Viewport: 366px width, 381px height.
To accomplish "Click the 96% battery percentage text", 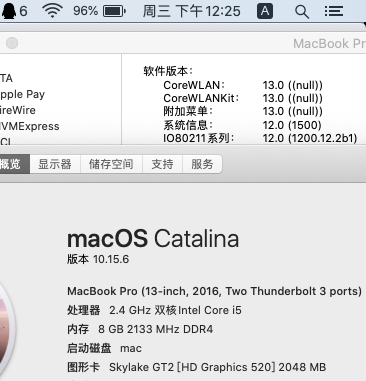I will coord(85,11).
